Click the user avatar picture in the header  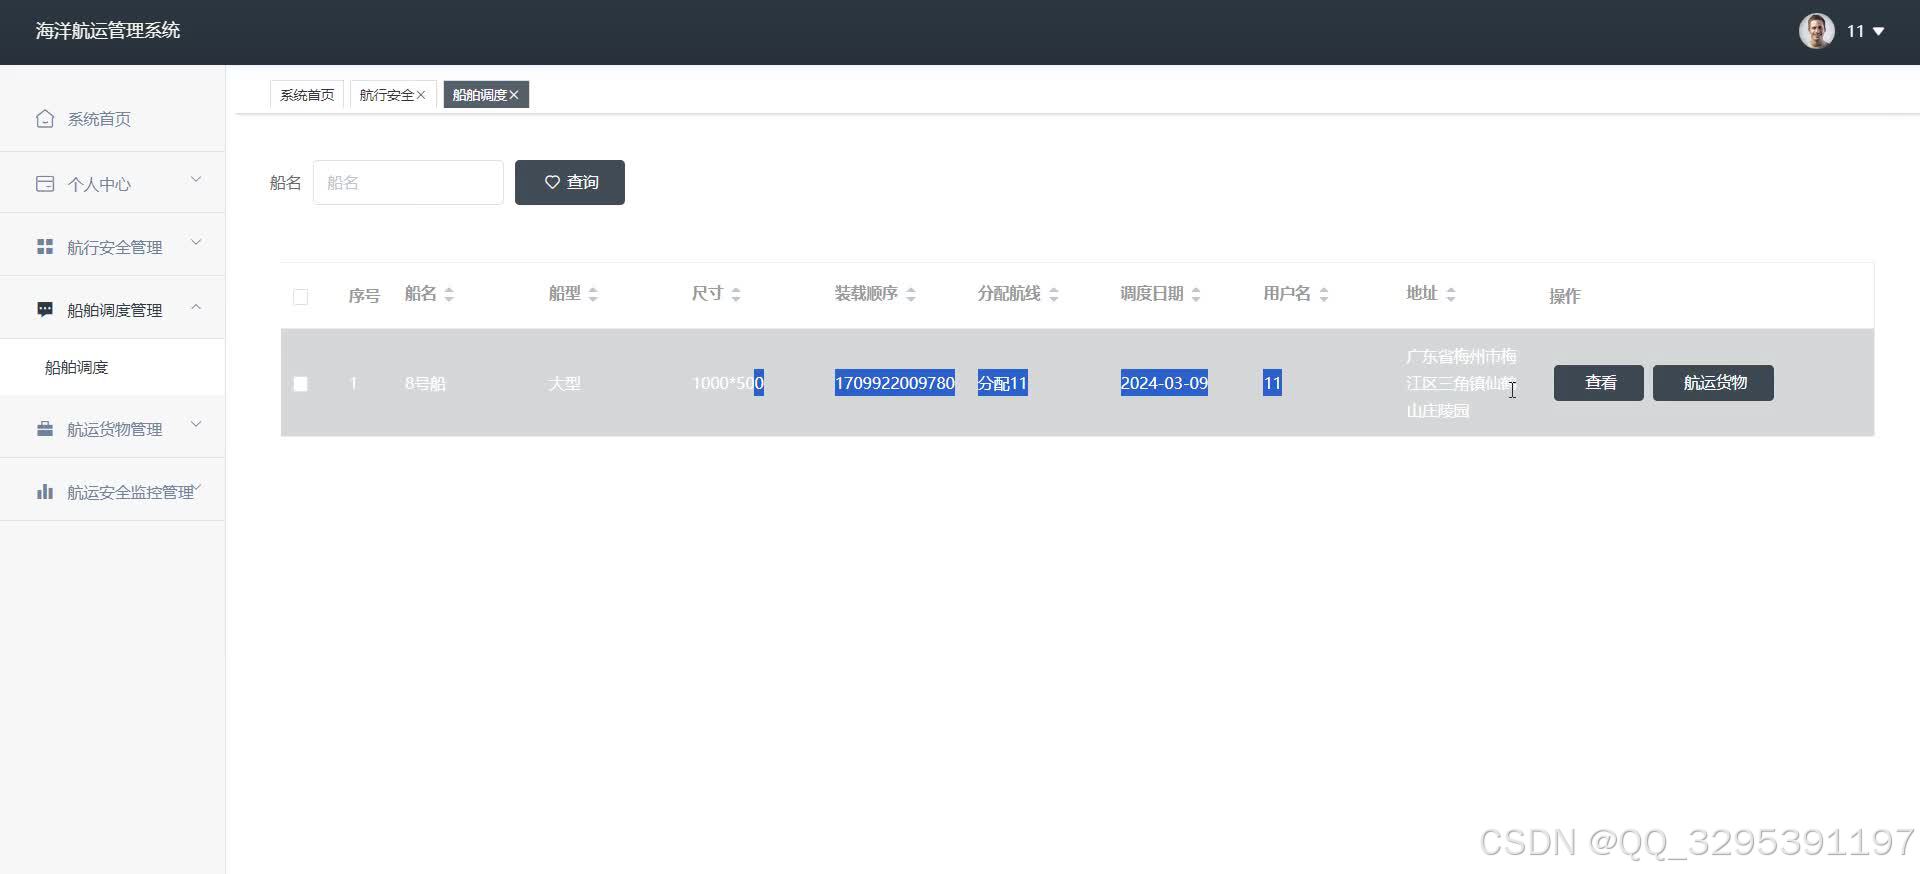[1816, 31]
